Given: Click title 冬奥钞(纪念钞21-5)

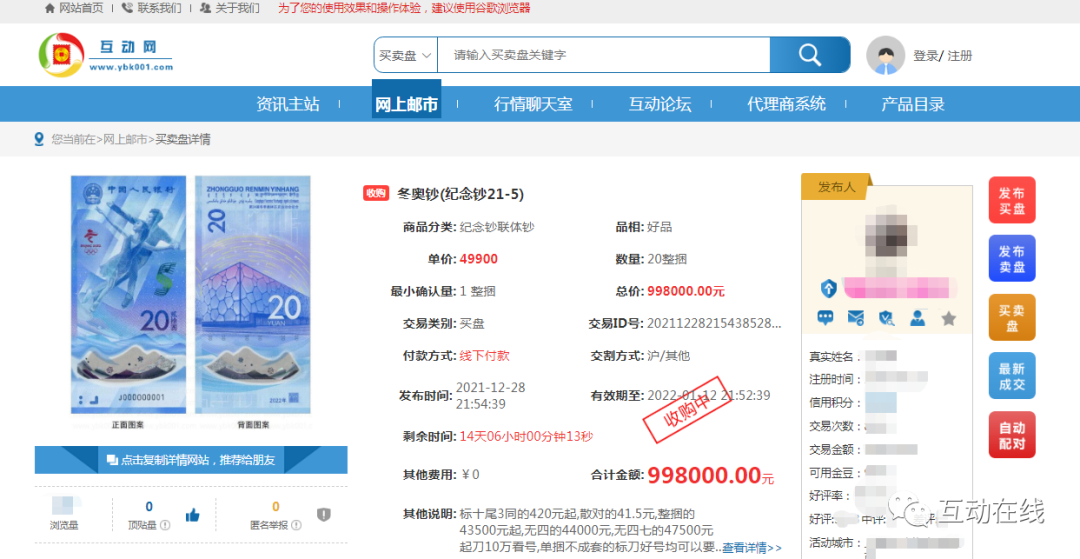Looking at the screenshot, I should (x=461, y=194).
